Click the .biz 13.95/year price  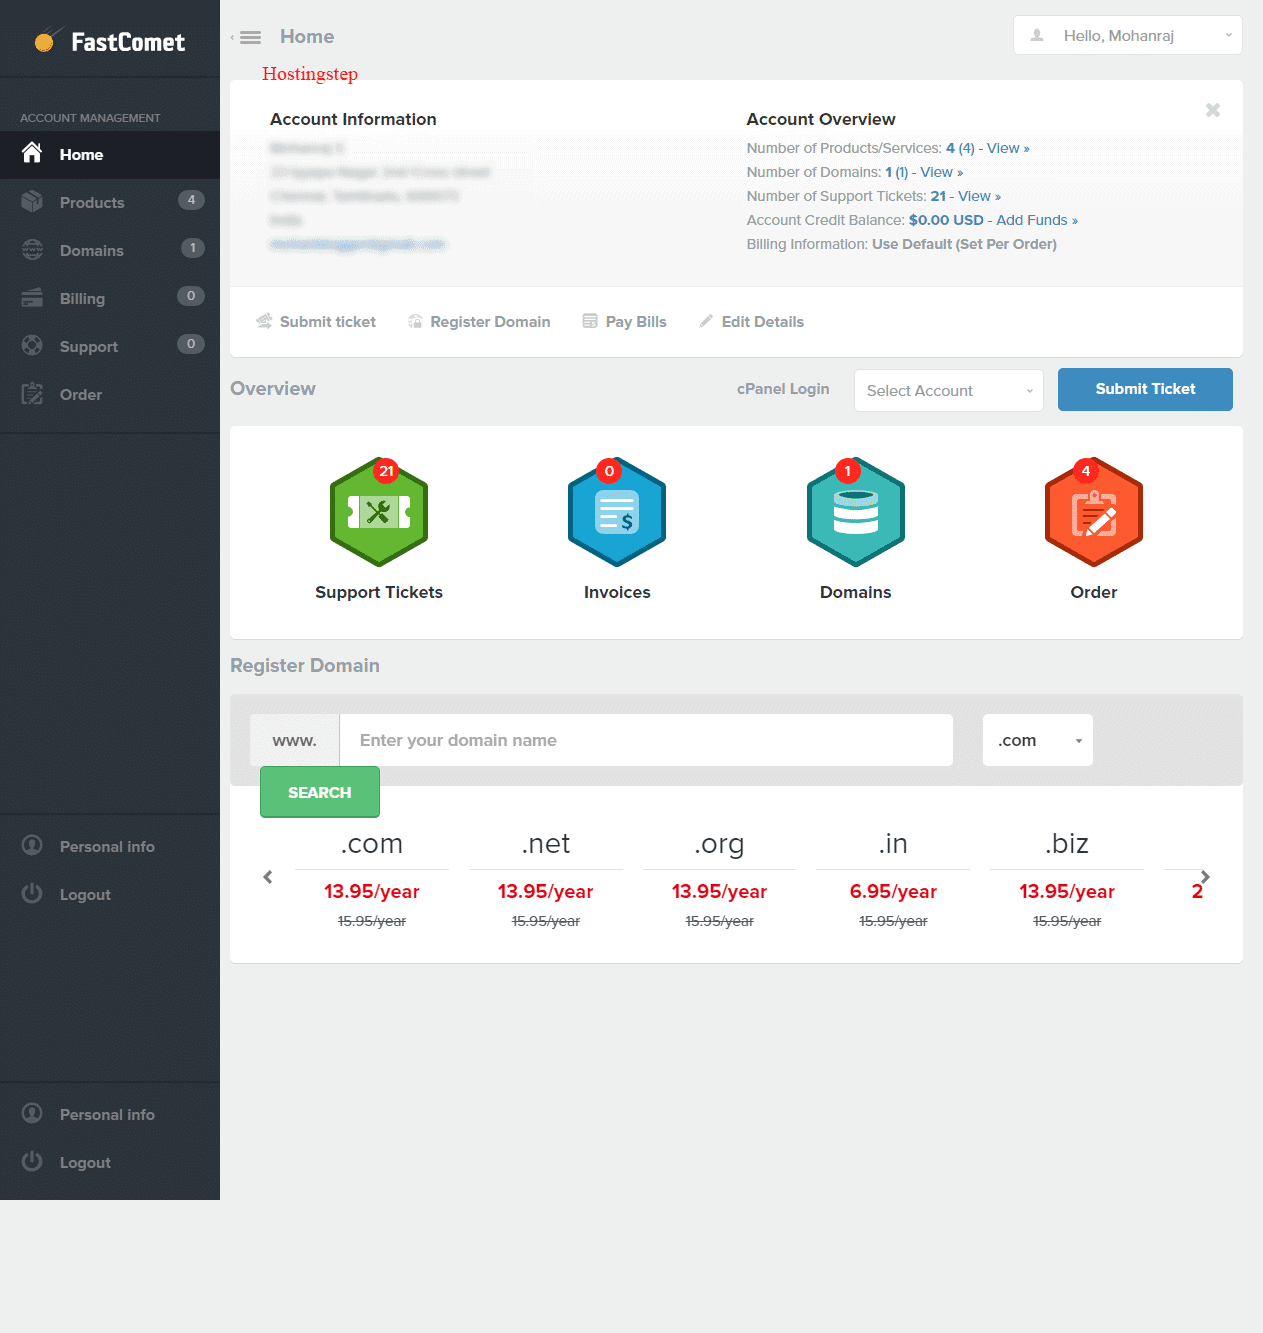(1067, 891)
